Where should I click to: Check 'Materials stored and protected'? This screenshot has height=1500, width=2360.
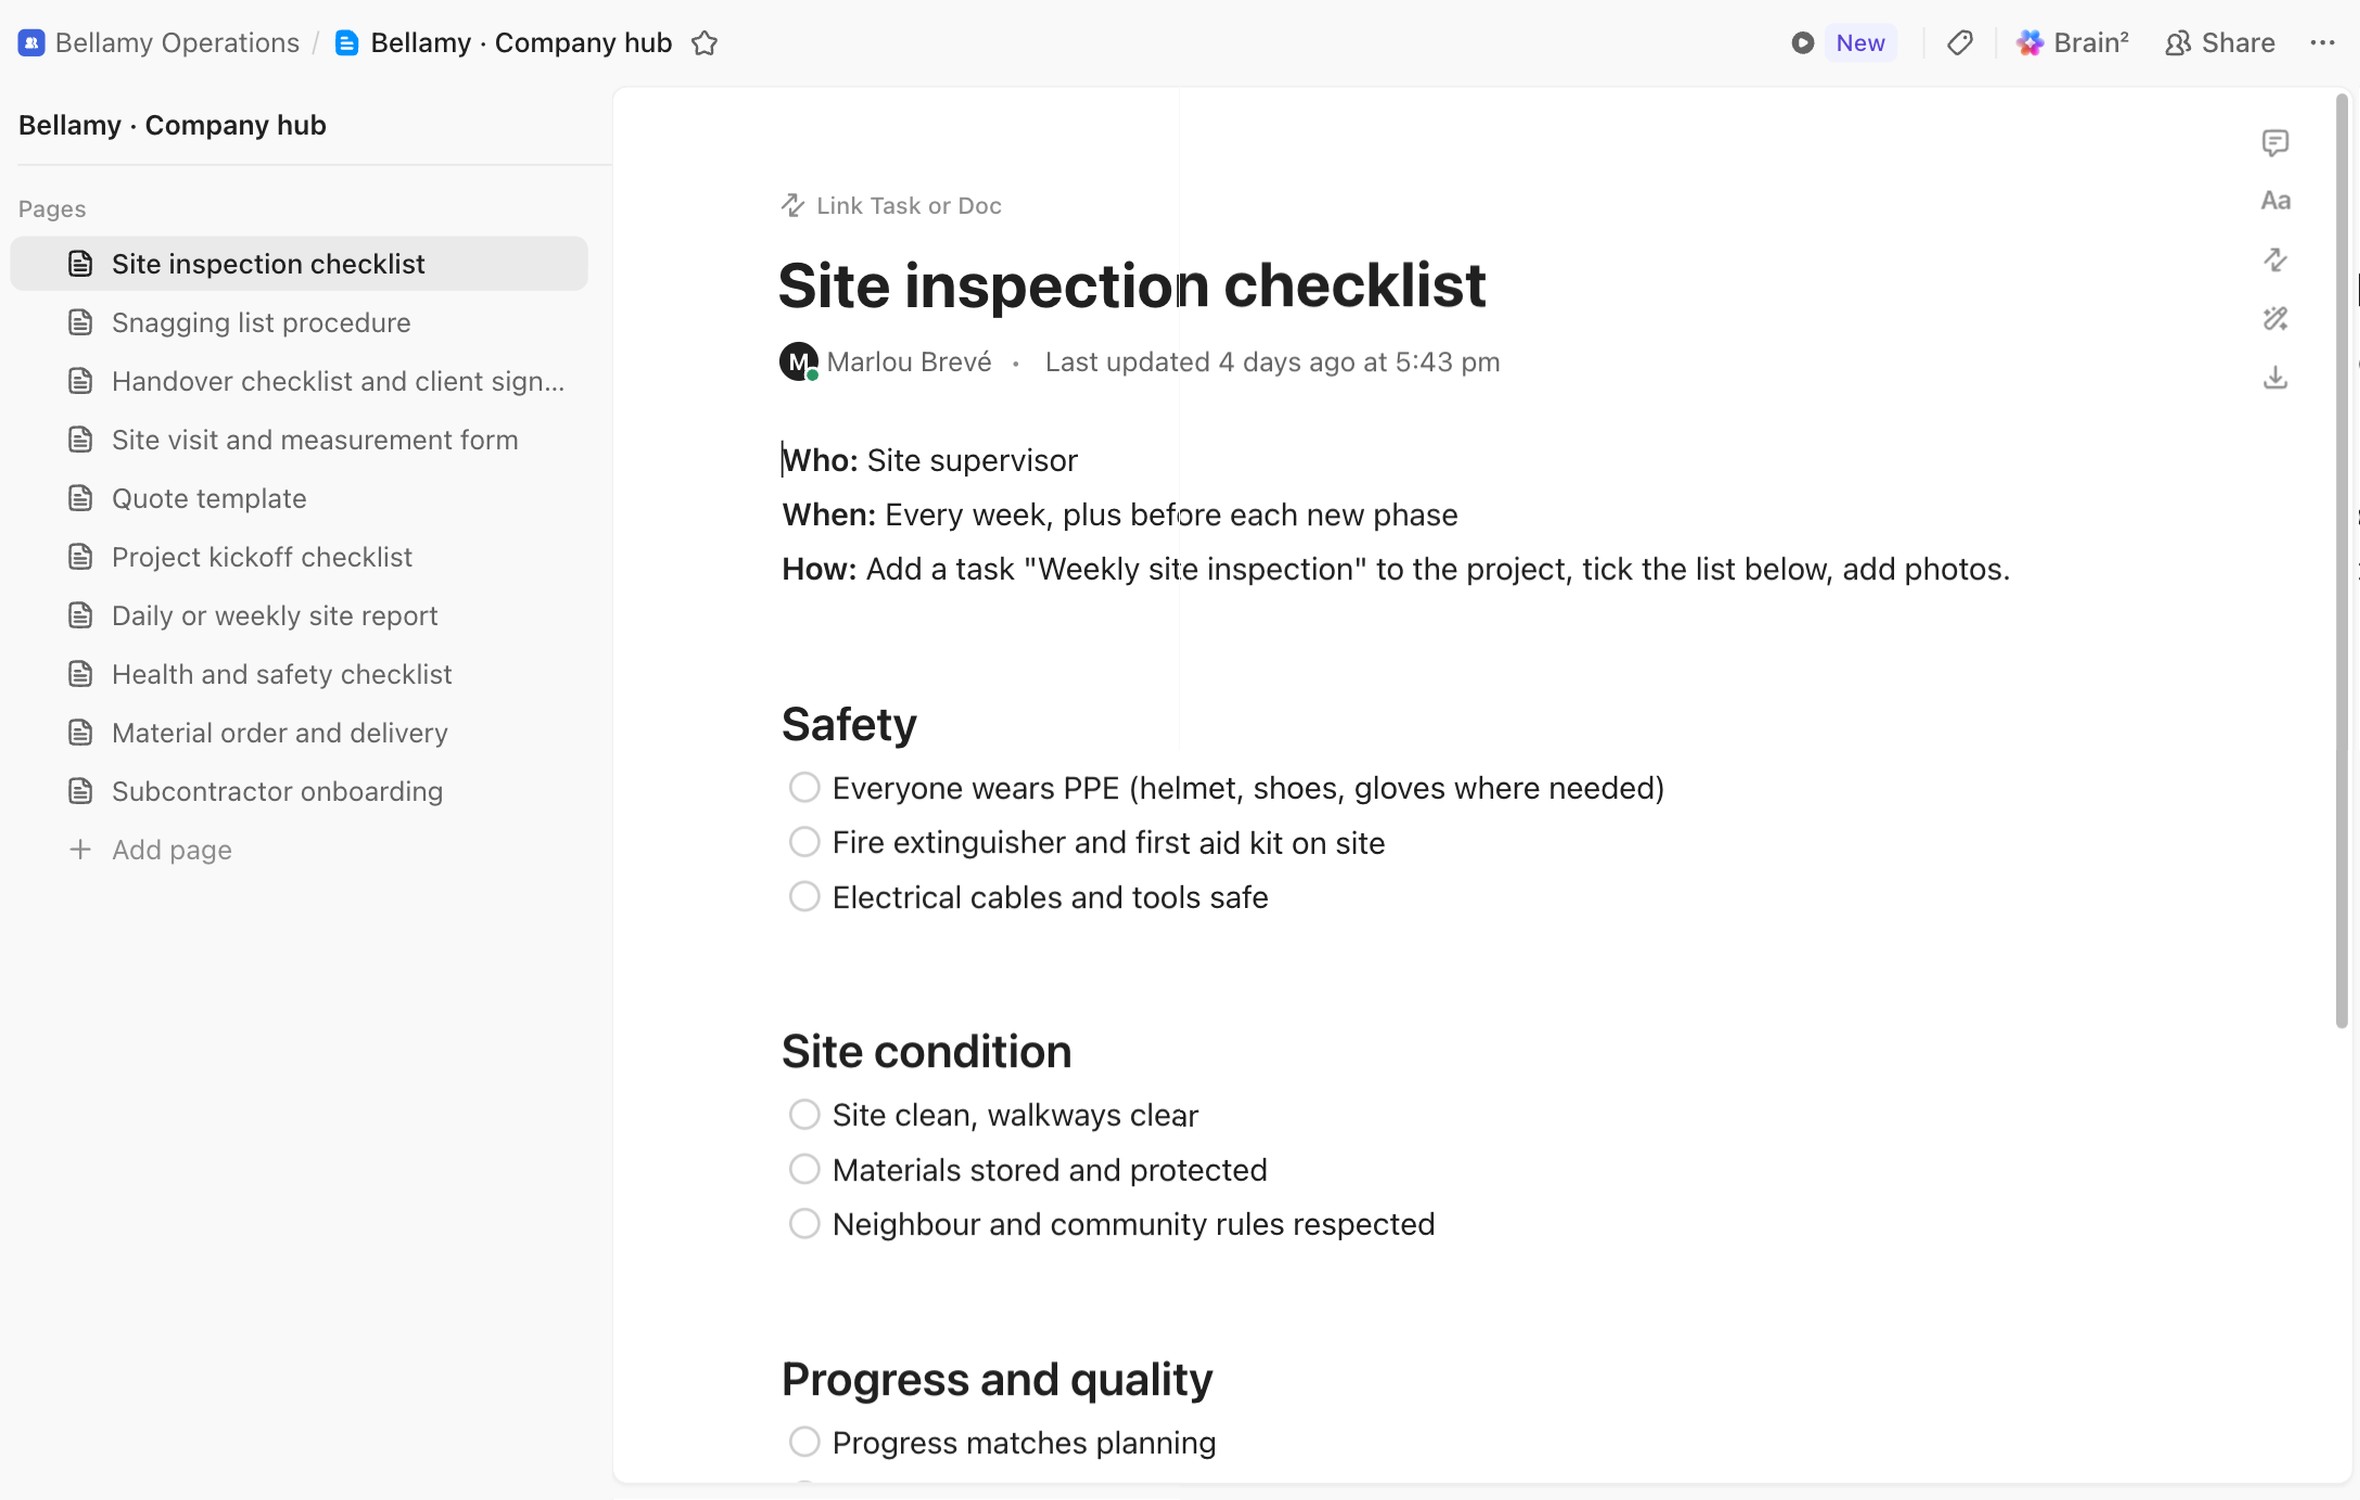click(804, 1169)
